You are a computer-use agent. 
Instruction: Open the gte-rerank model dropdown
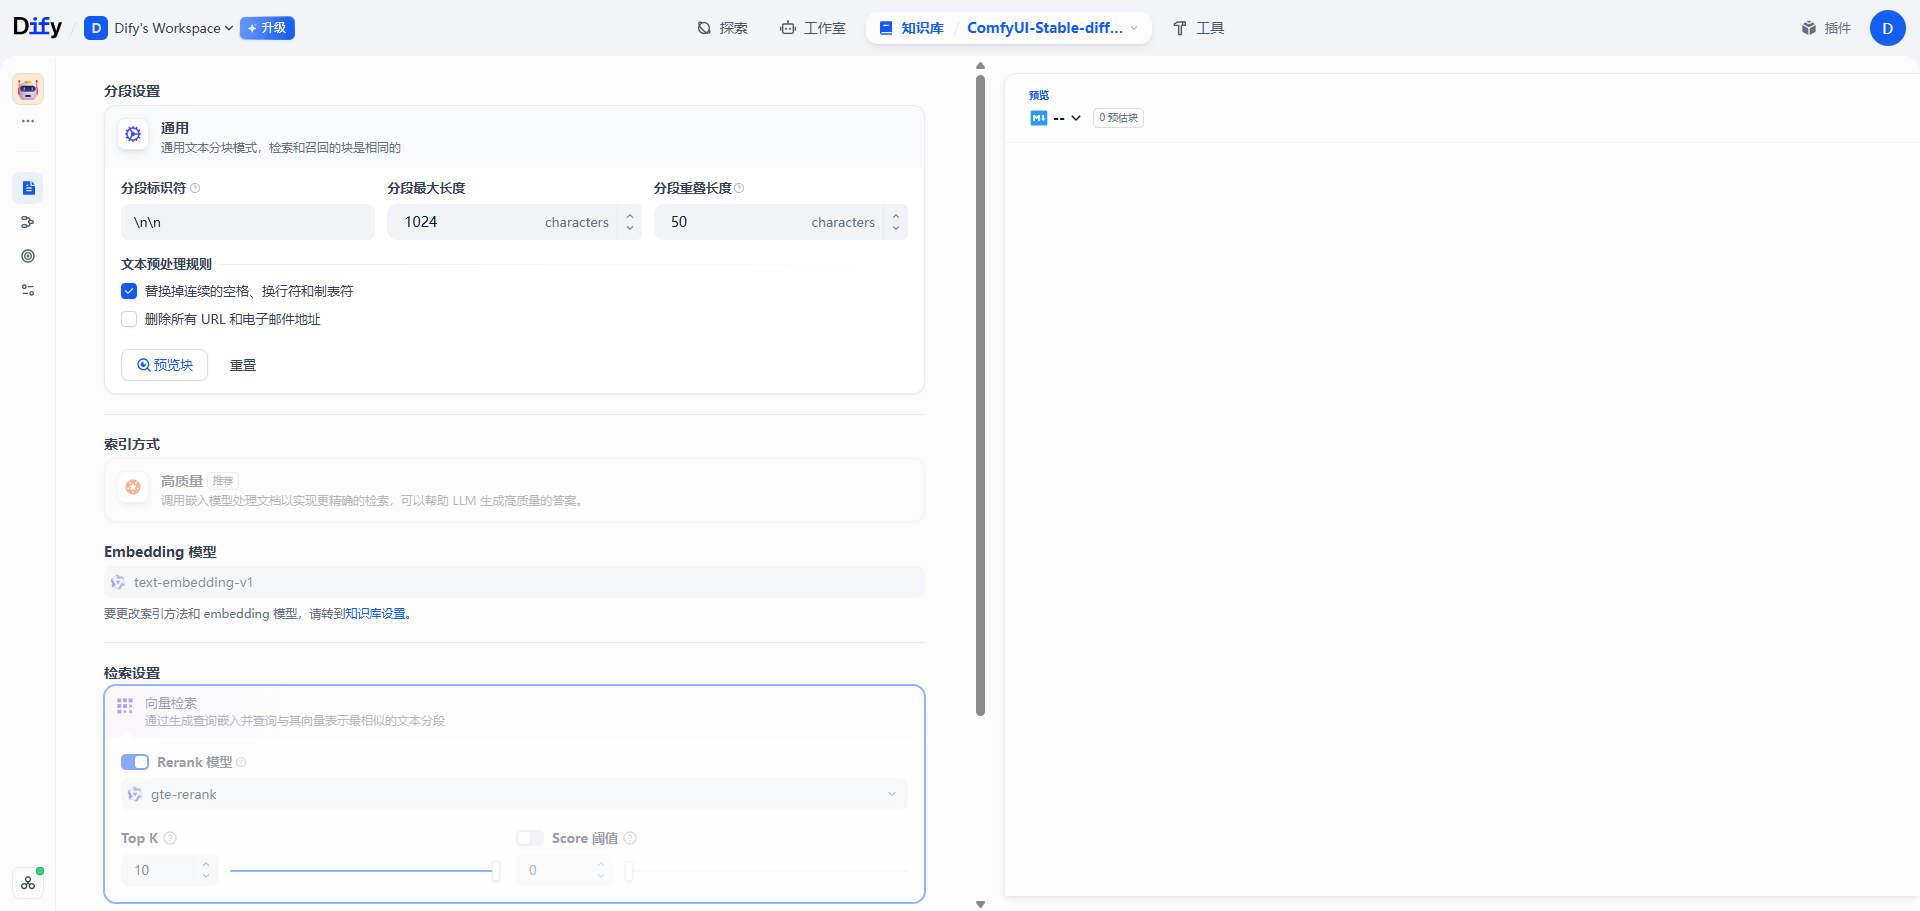[514, 794]
